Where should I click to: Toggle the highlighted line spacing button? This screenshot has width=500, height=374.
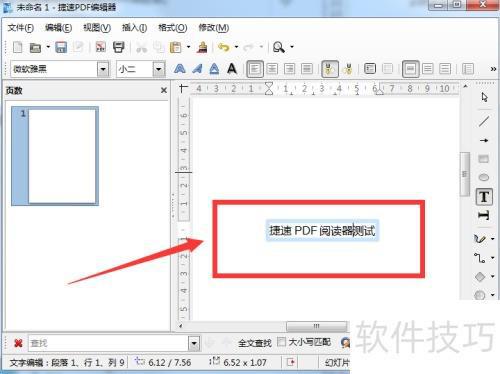click(x=411, y=69)
